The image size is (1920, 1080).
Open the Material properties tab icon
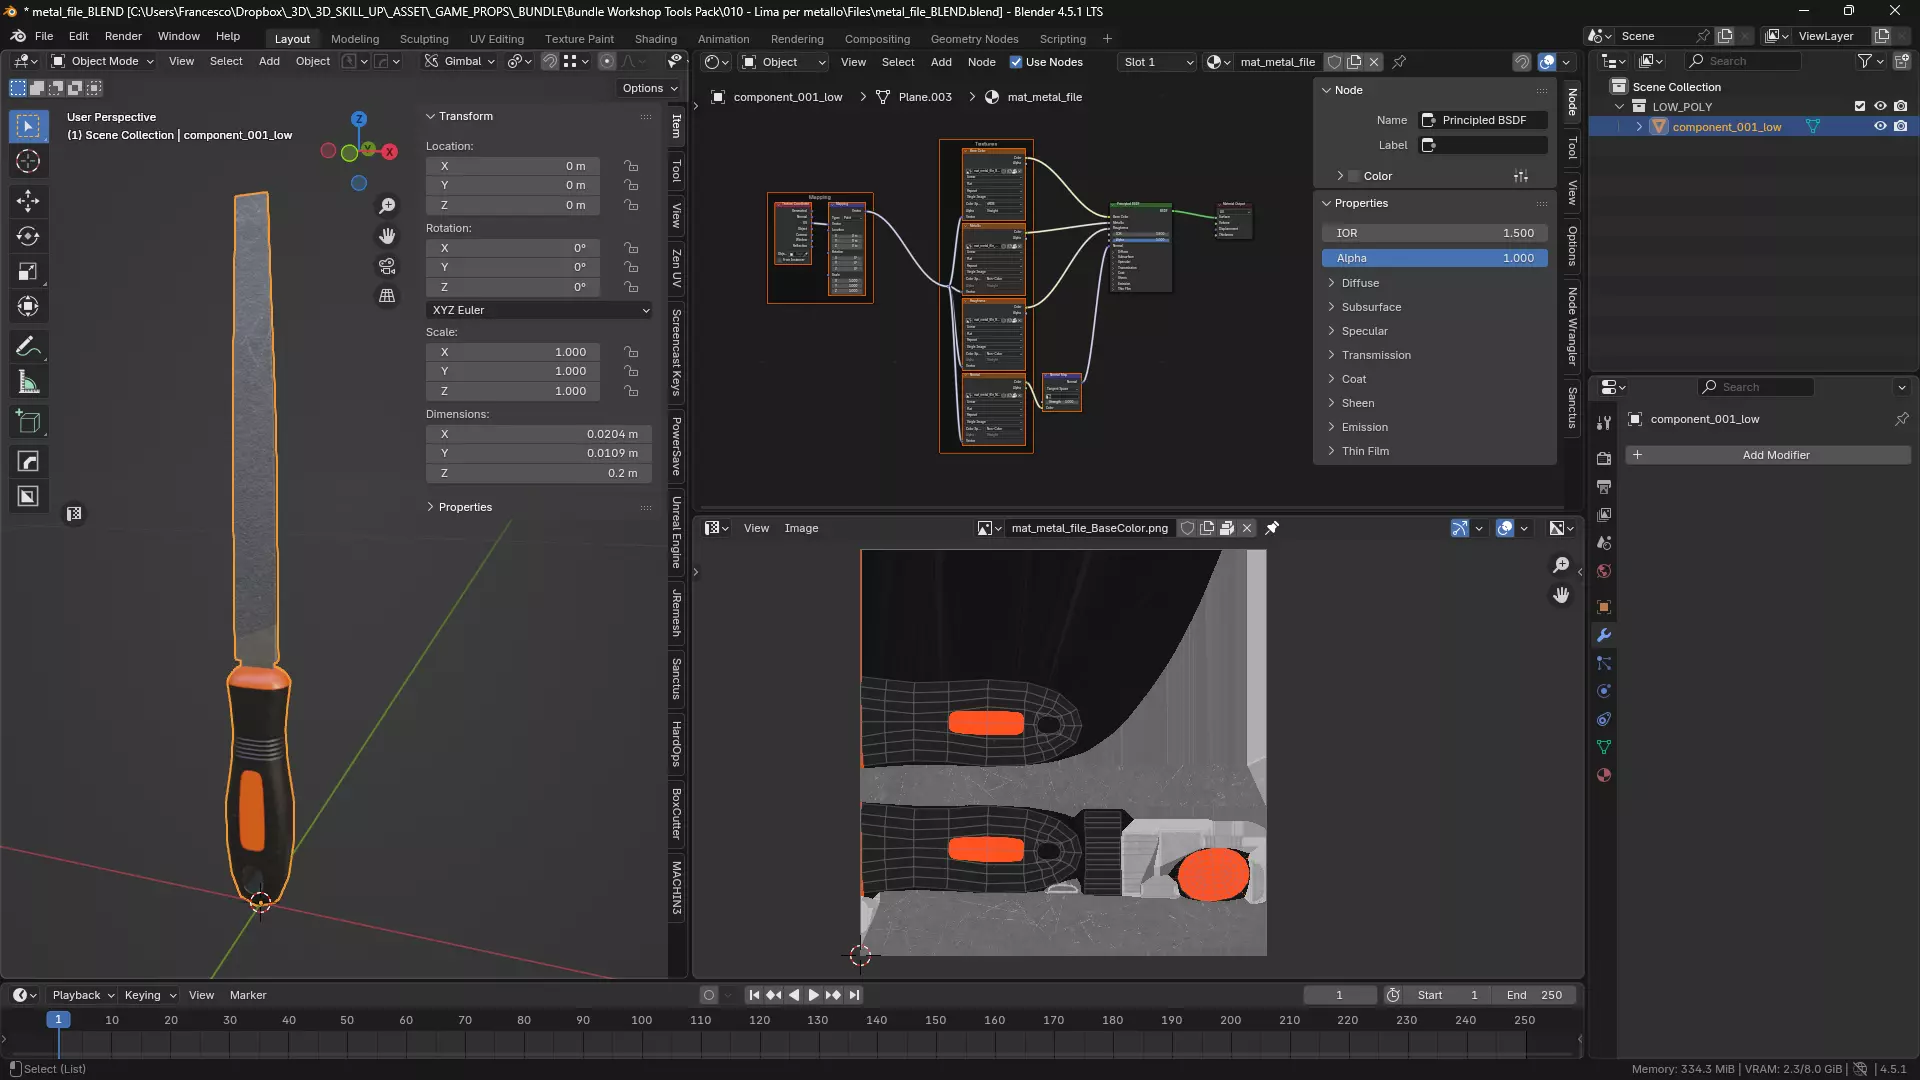click(1604, 775)
